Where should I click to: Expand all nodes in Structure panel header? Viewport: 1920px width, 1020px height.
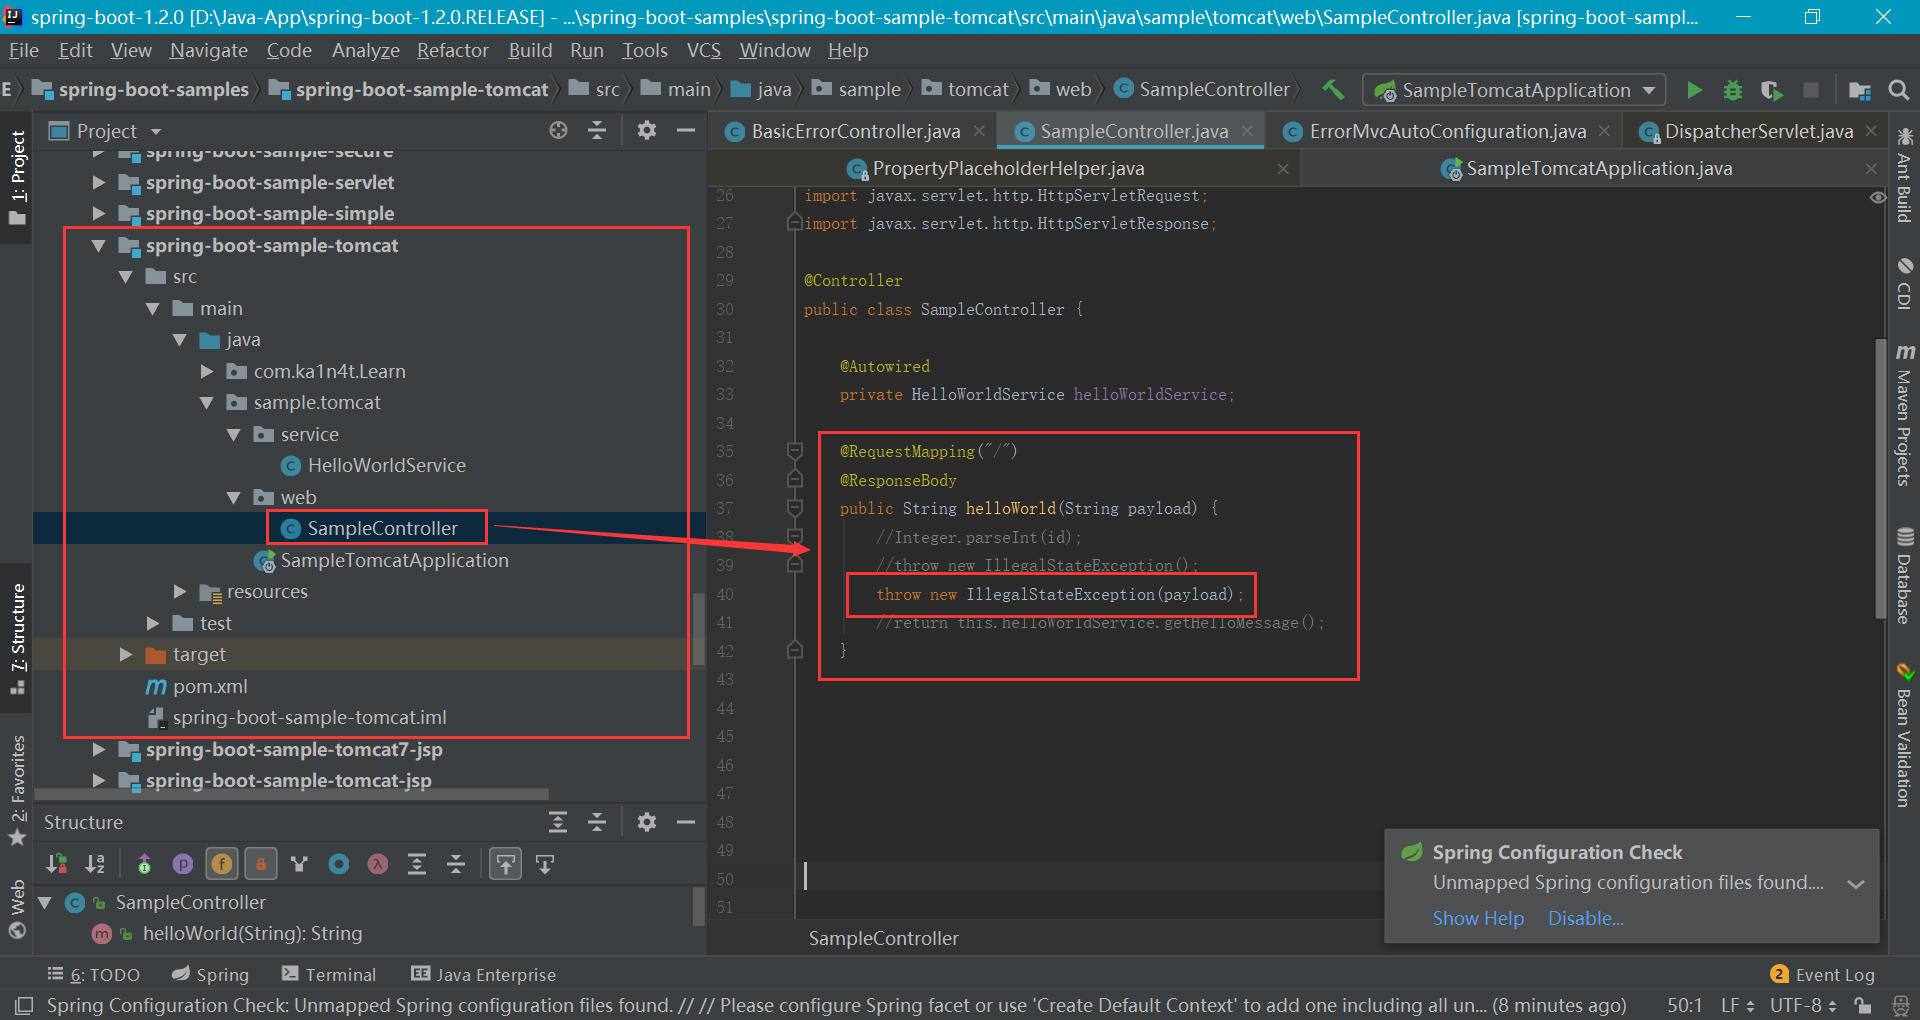pos(558,822)
